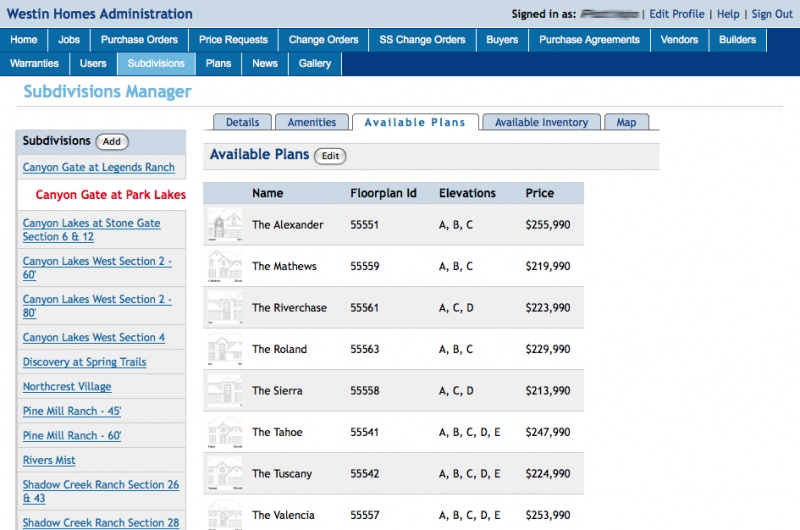This screenshot has height=530, width=800.
Task: Open the Plans nav item
Action: coord(218,64)
